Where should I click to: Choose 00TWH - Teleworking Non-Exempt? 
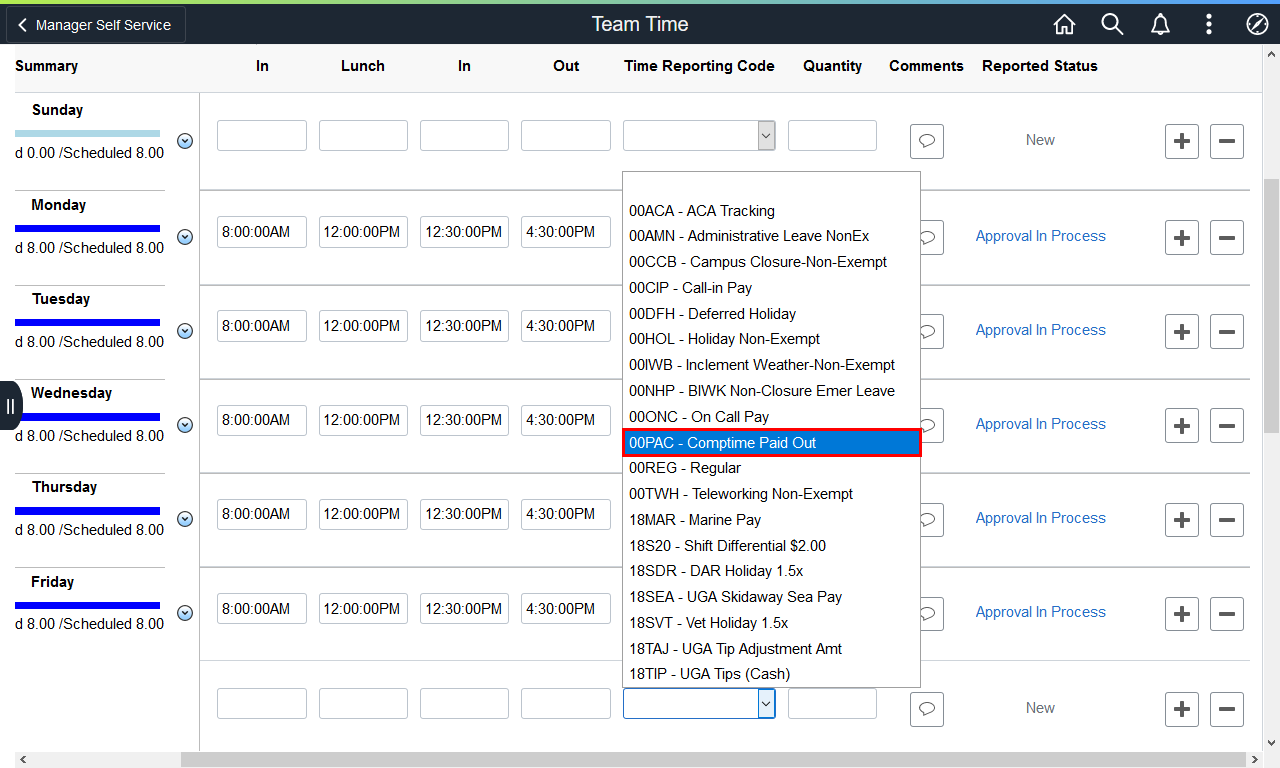click(771, 494)
